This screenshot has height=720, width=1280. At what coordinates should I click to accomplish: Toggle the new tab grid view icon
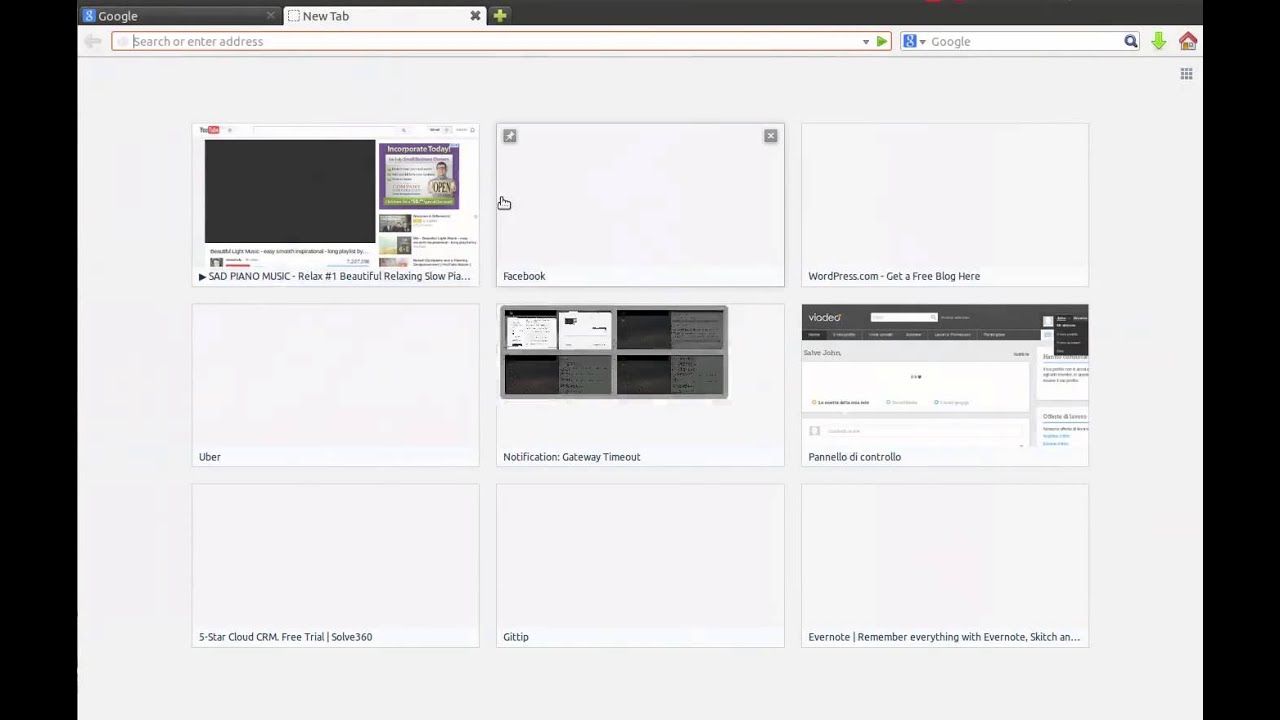pyautogui.click(x=1186, y=74)
